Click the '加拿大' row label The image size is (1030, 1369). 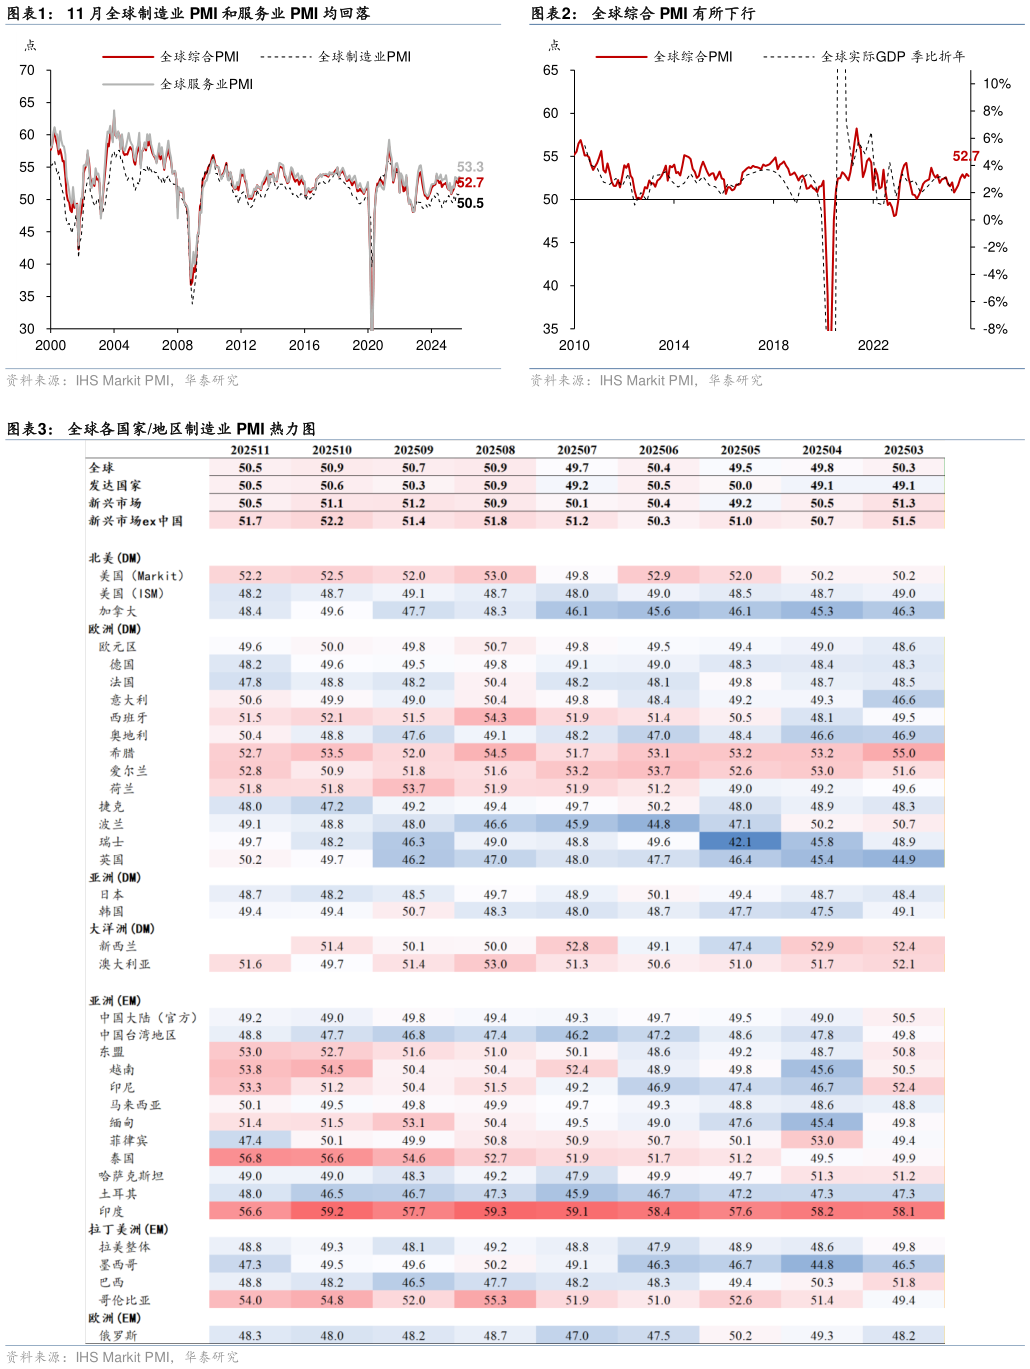point(118,611)
